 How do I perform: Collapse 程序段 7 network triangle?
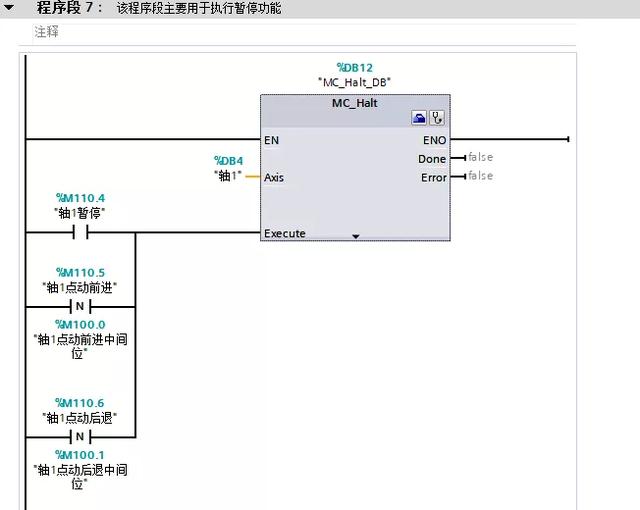point(9,8)
